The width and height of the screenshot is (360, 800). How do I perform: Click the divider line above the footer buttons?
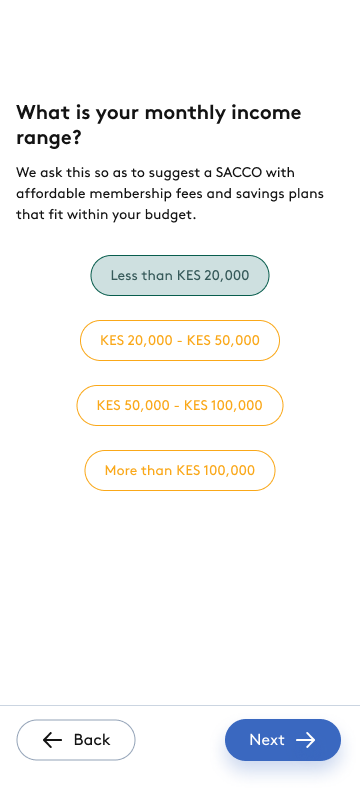pyautogui.click(x=180, y=706)
